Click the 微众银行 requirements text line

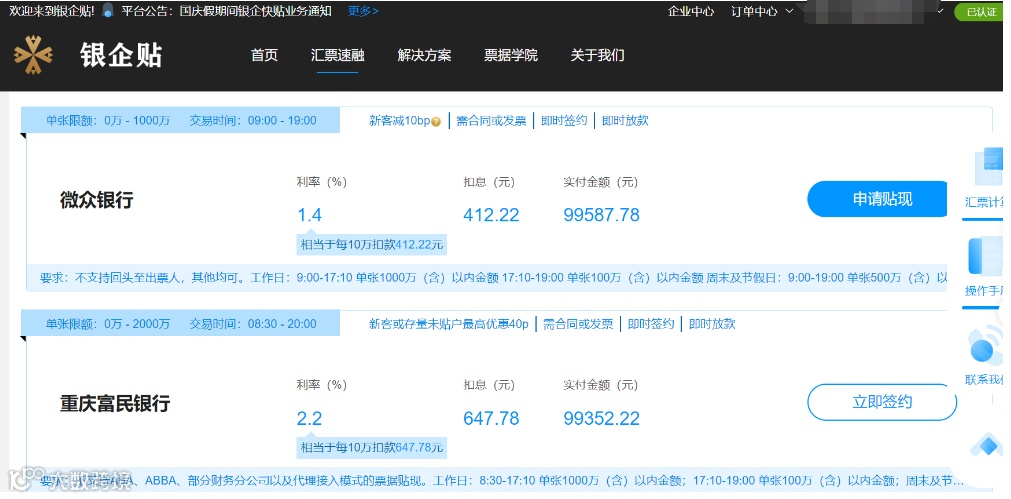(x=493, y=278)
